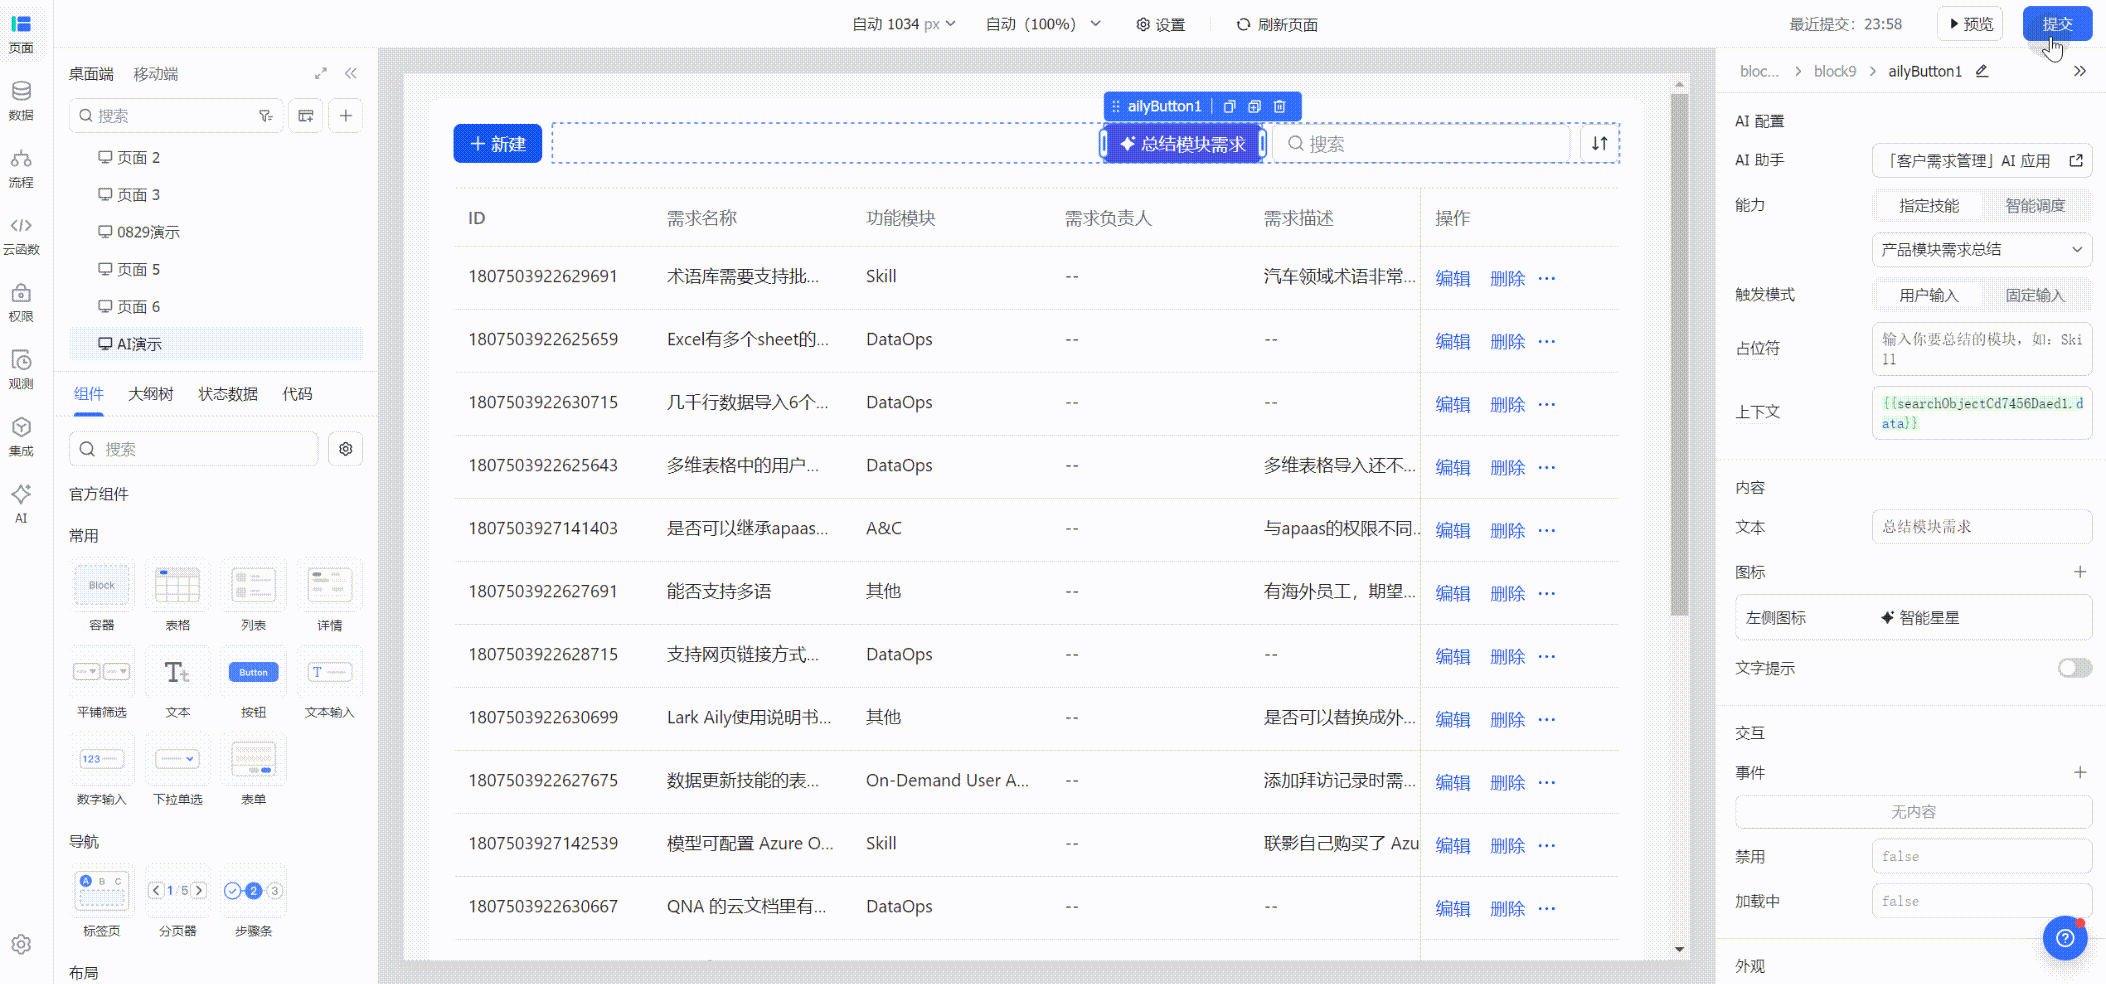Collapse the left panel with double chevron
The image size is (2106, 984).
(x=351, y=73)
